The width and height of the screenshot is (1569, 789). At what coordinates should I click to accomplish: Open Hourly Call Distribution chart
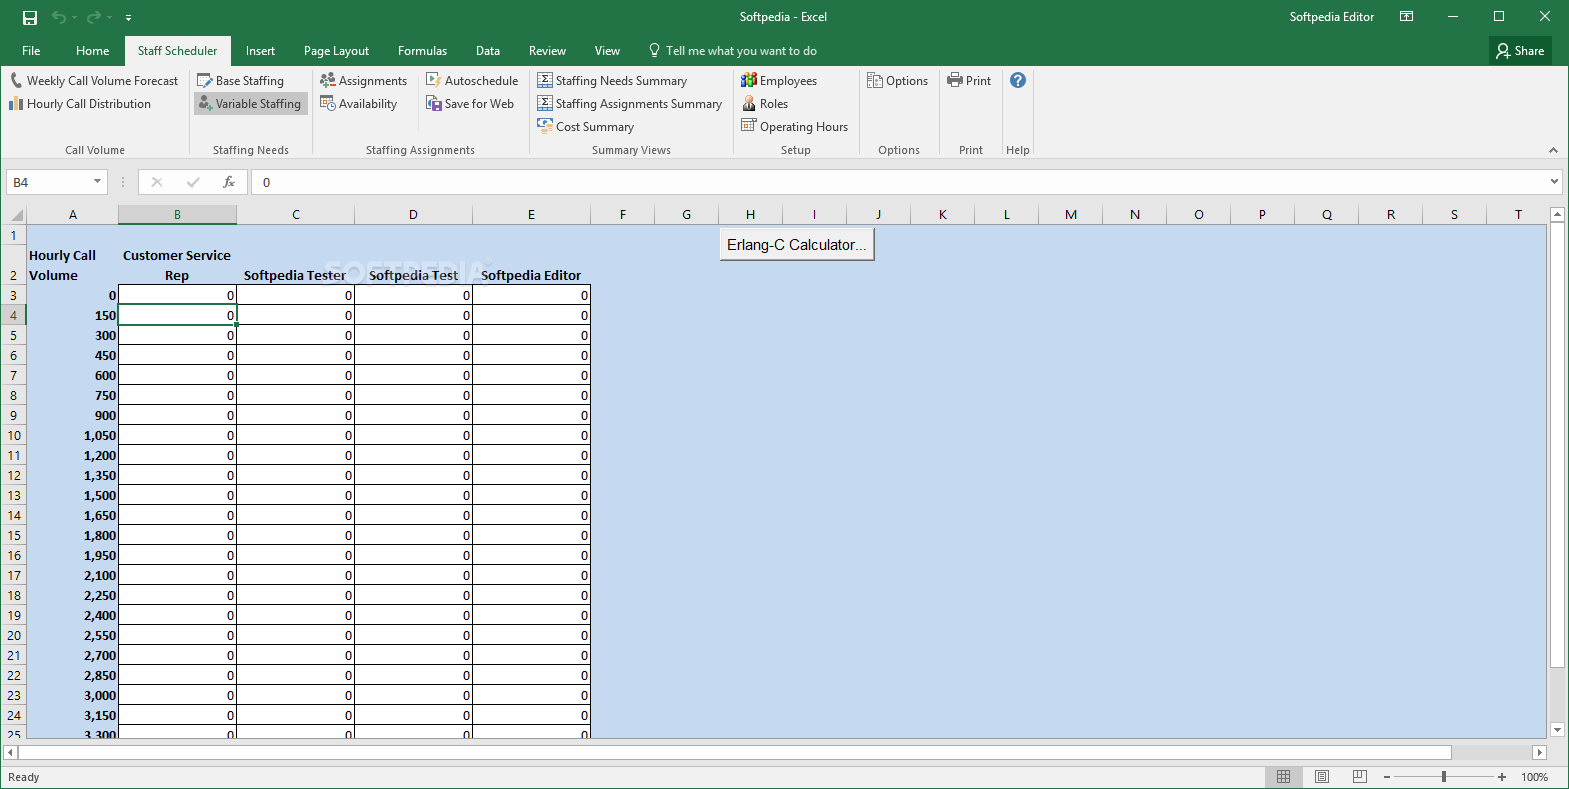(80, 104)
